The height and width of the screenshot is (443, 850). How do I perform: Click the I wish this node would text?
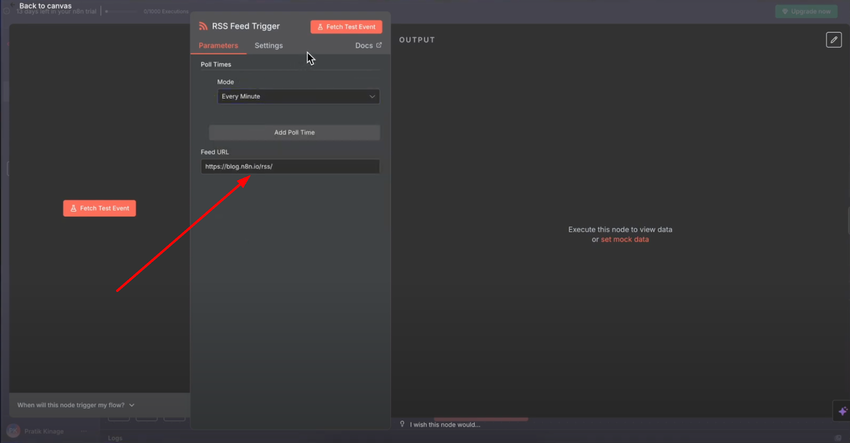coord(445,425)
